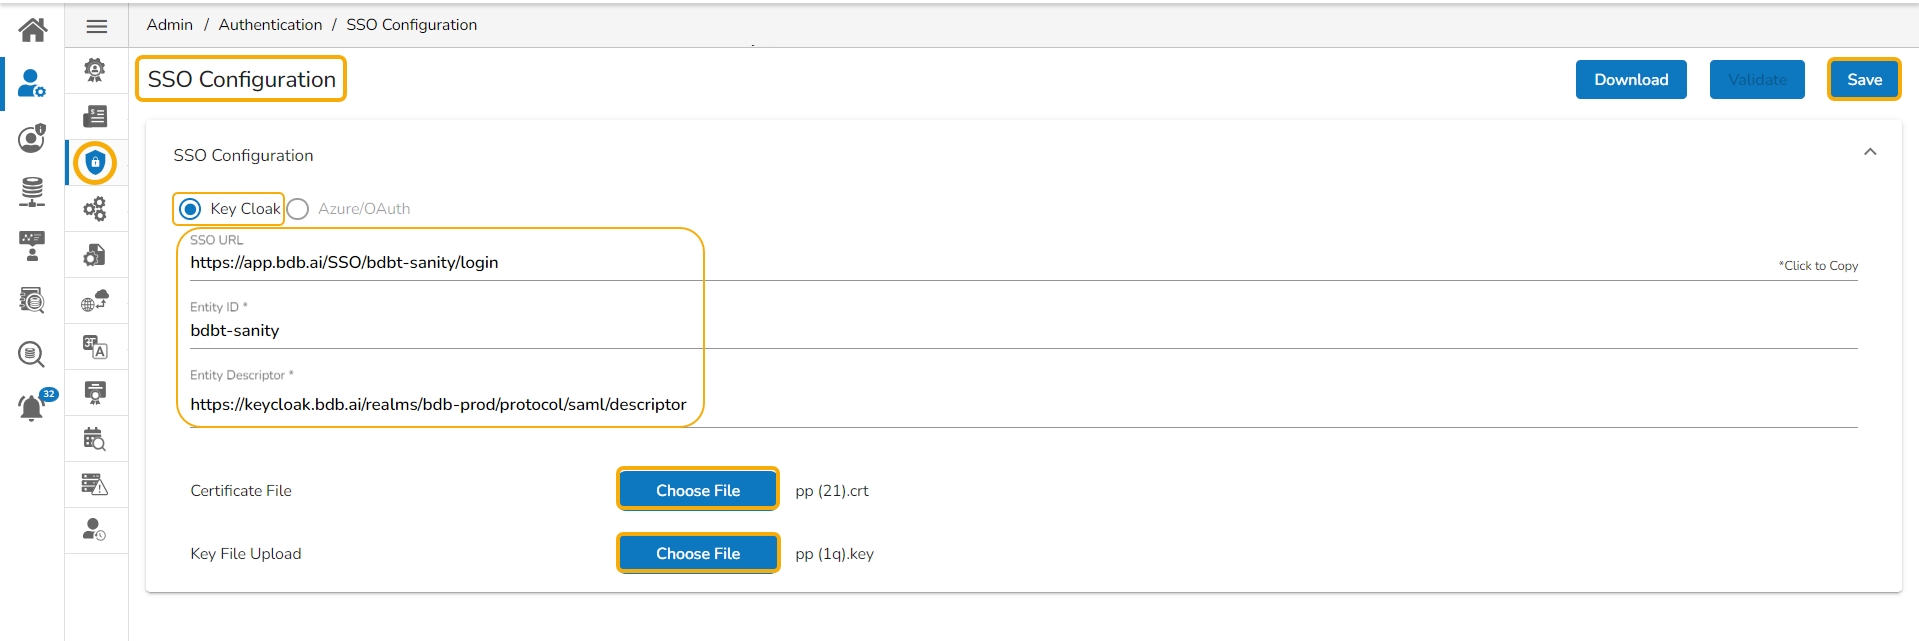This screenshot has height=641, width=1919.
Task: Click the Authentication breadcrumb
Action: (270, 25)
